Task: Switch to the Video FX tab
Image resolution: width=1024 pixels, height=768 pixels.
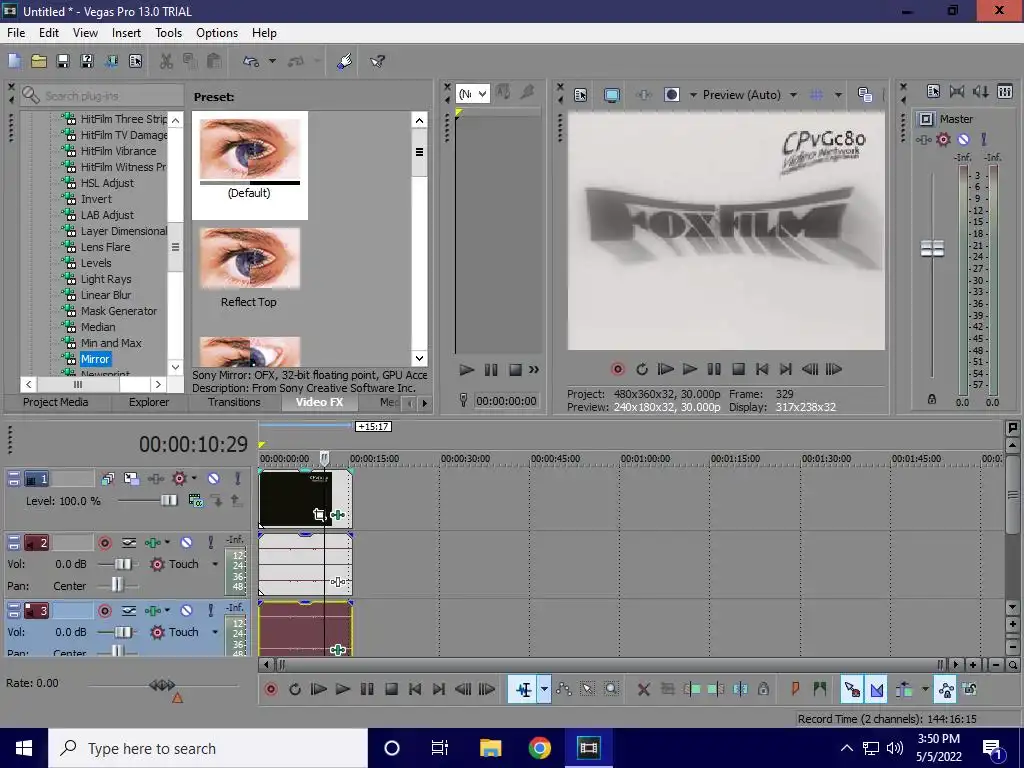Action: coord(319,402)
